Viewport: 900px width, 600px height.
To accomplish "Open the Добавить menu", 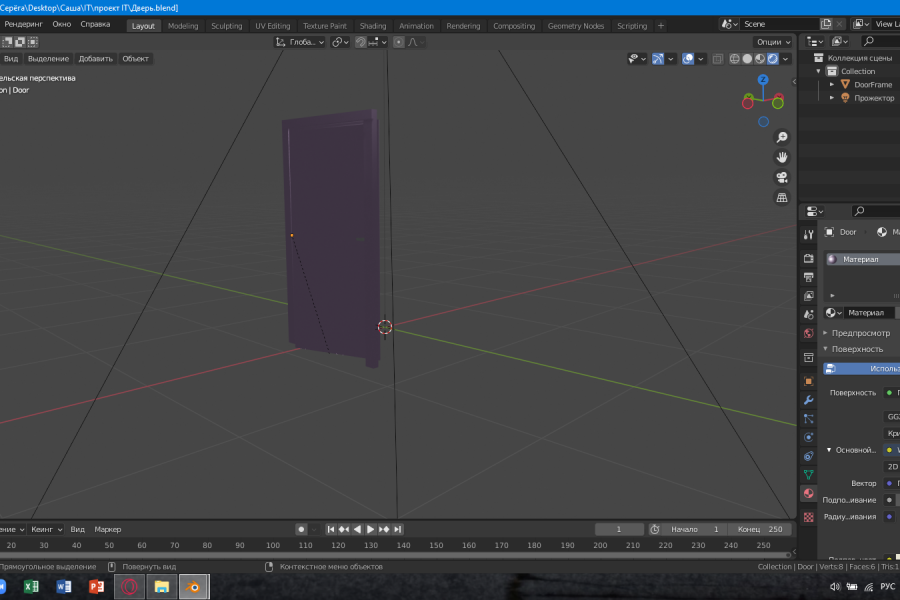I will coord(95,59).
